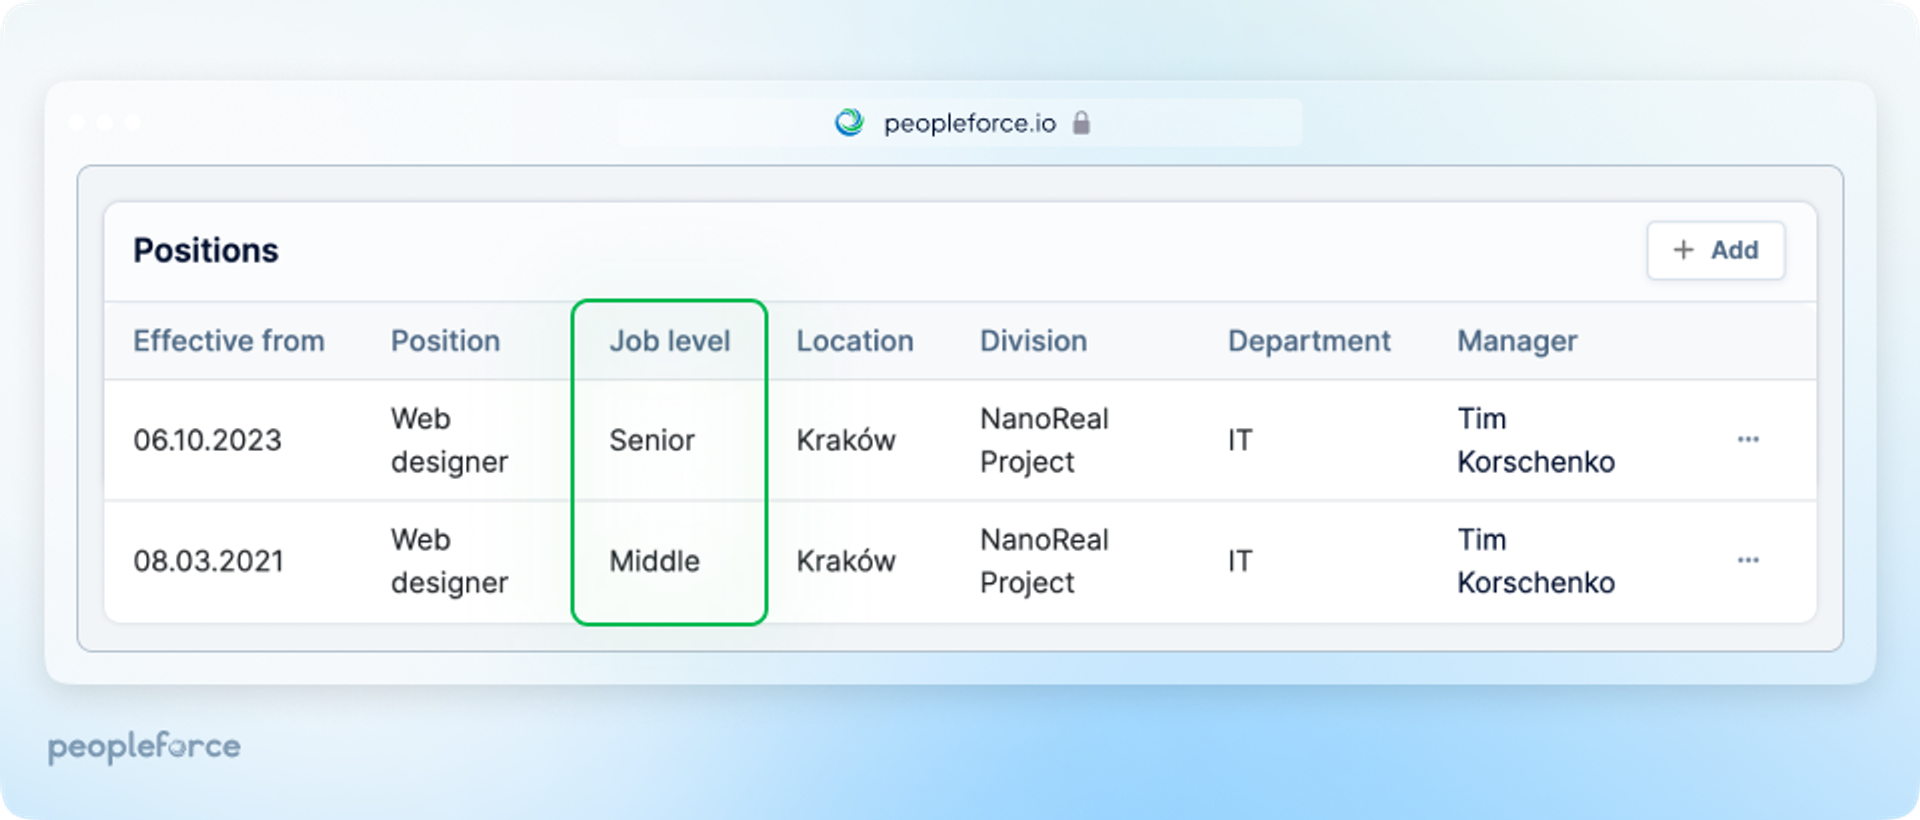Click the padlock icon in the address bar

(1081, 123)
